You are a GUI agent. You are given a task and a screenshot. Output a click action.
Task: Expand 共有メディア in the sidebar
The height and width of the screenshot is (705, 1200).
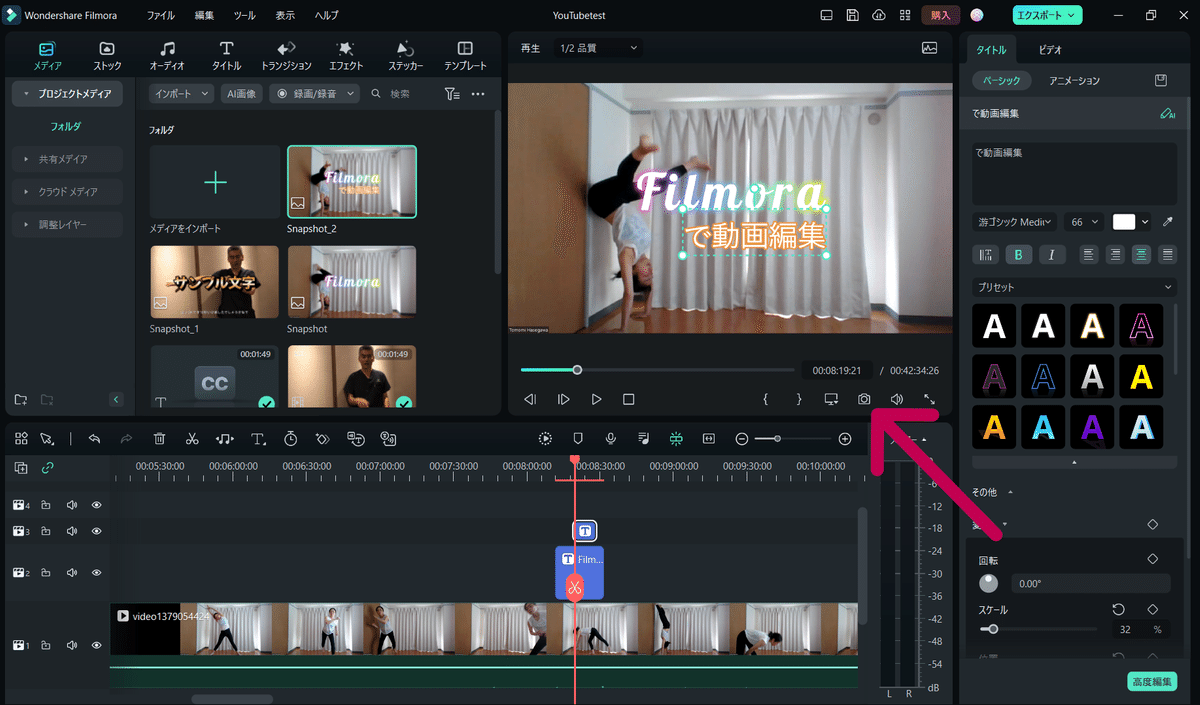pos(68,159)
